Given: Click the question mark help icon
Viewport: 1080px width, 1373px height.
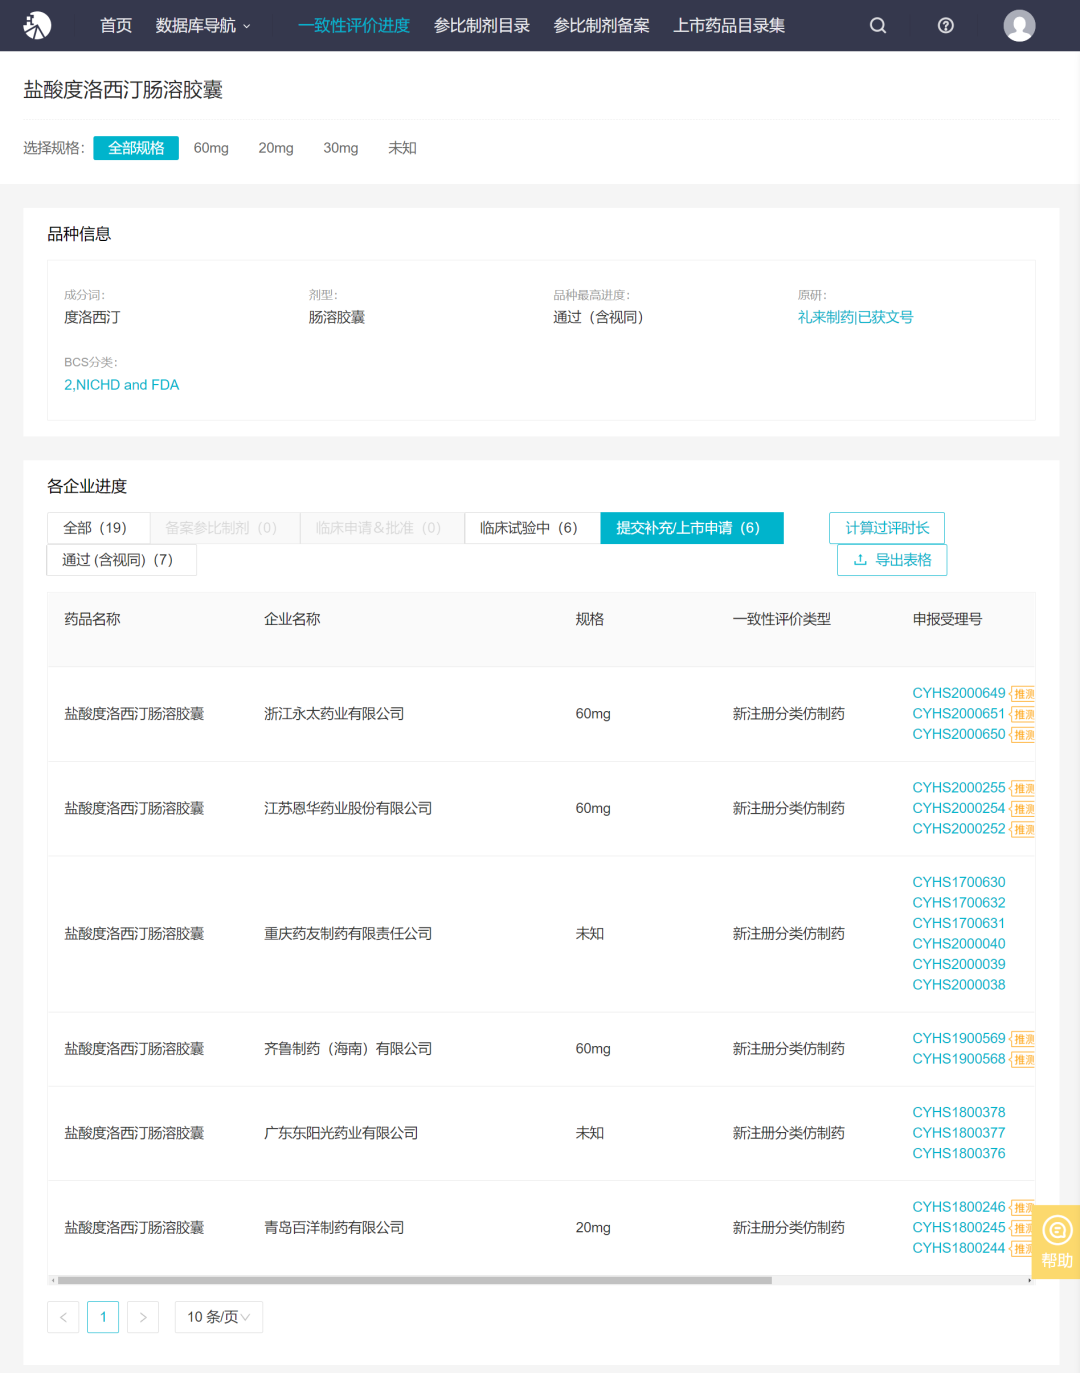Looking at the screenshot, I should point(946,25).
